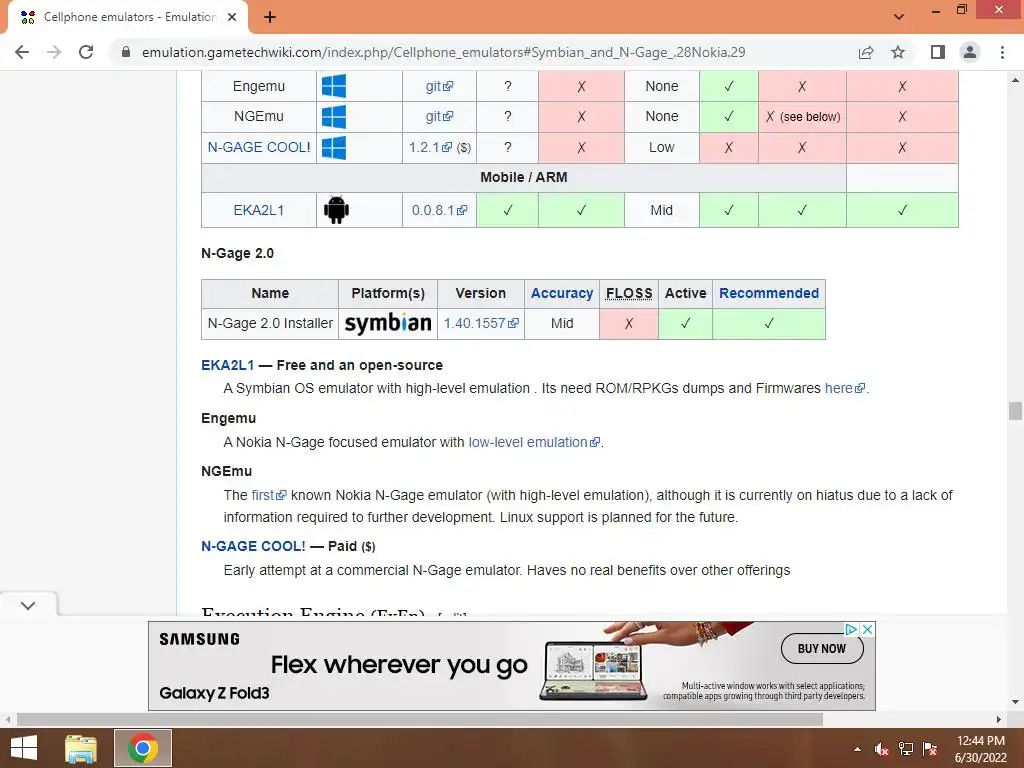Click the address bar URL

(x=443, y=52)
